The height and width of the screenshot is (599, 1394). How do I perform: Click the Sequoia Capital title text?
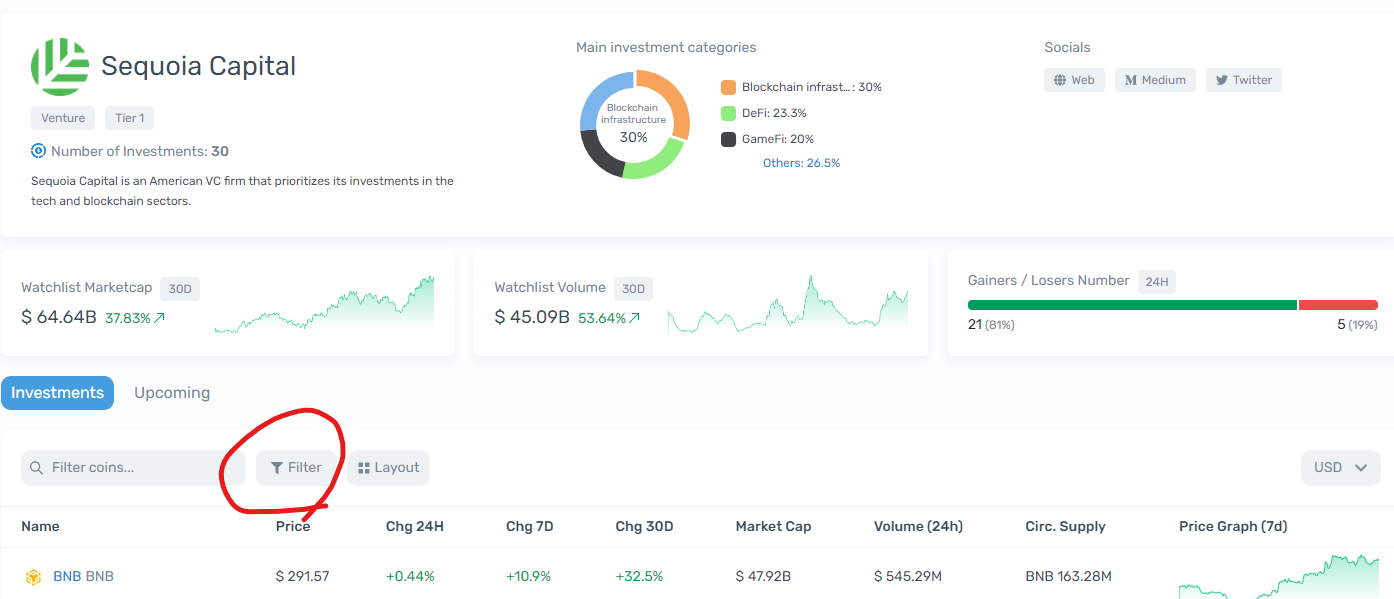199,66
